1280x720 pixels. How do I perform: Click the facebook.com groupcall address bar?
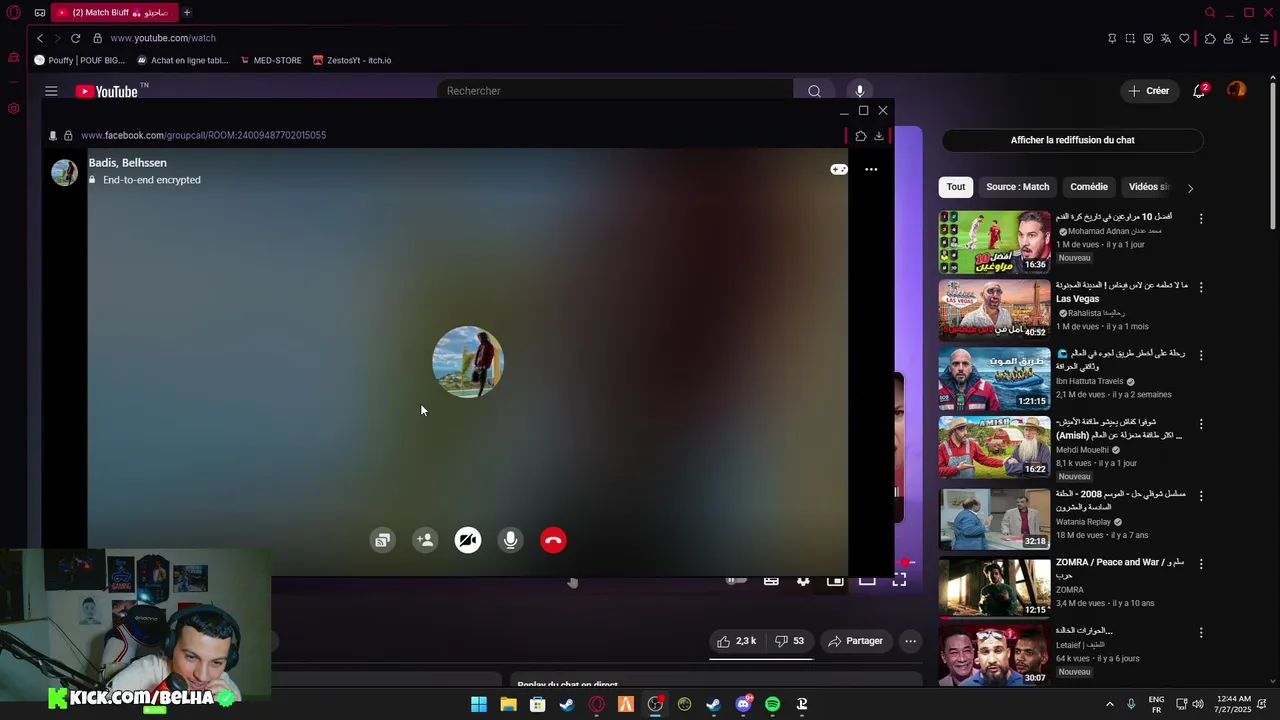[203, 135]
